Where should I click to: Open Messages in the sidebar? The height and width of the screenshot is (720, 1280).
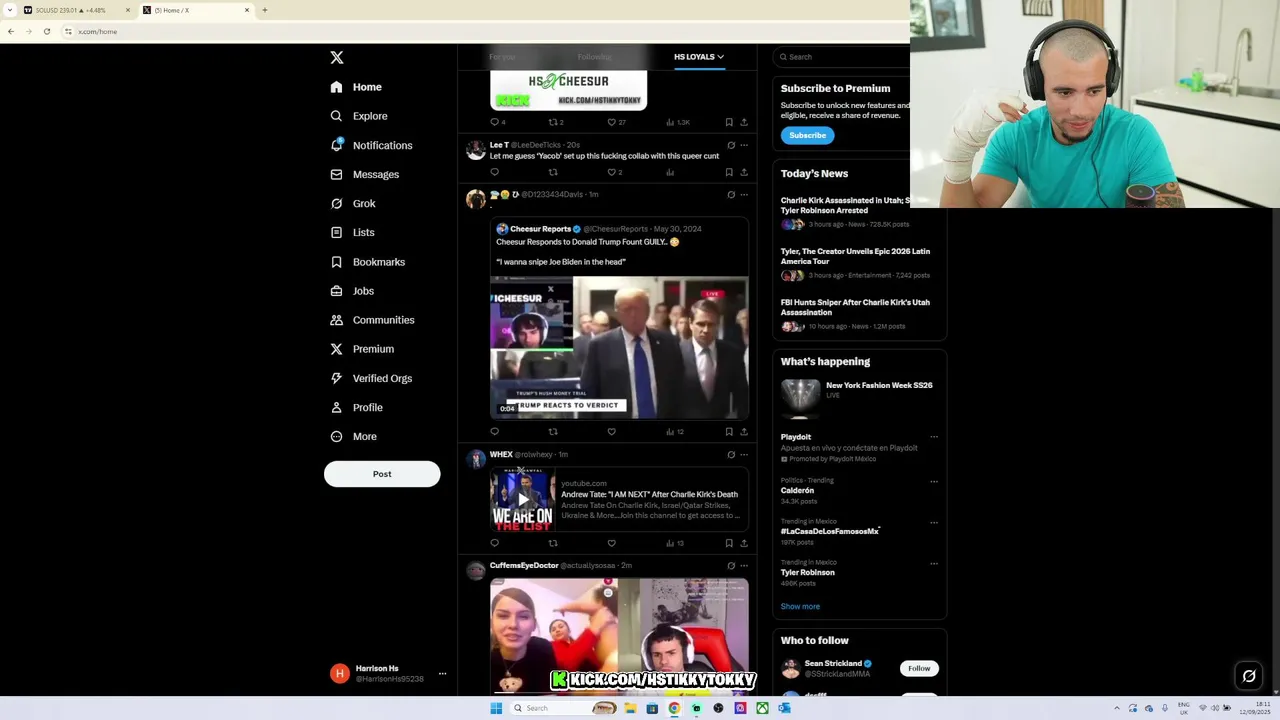(x=364, y=174)
